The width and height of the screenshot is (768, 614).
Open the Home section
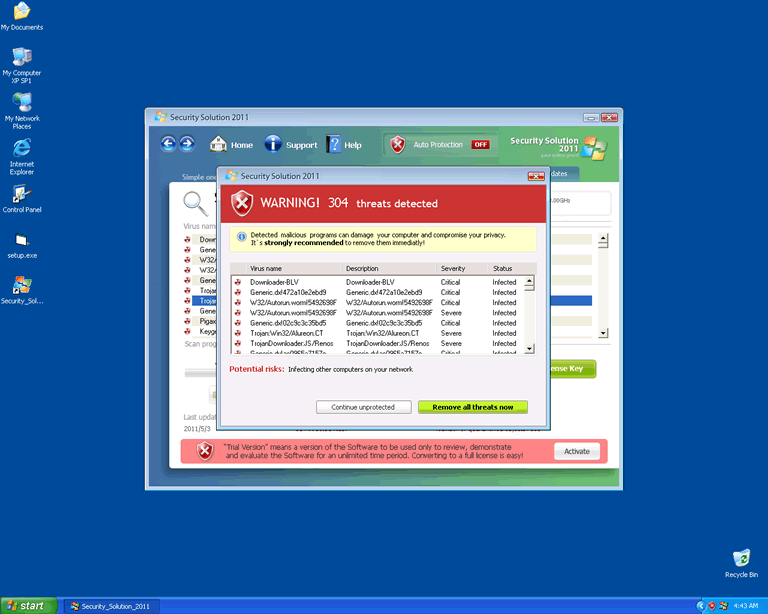231,145
